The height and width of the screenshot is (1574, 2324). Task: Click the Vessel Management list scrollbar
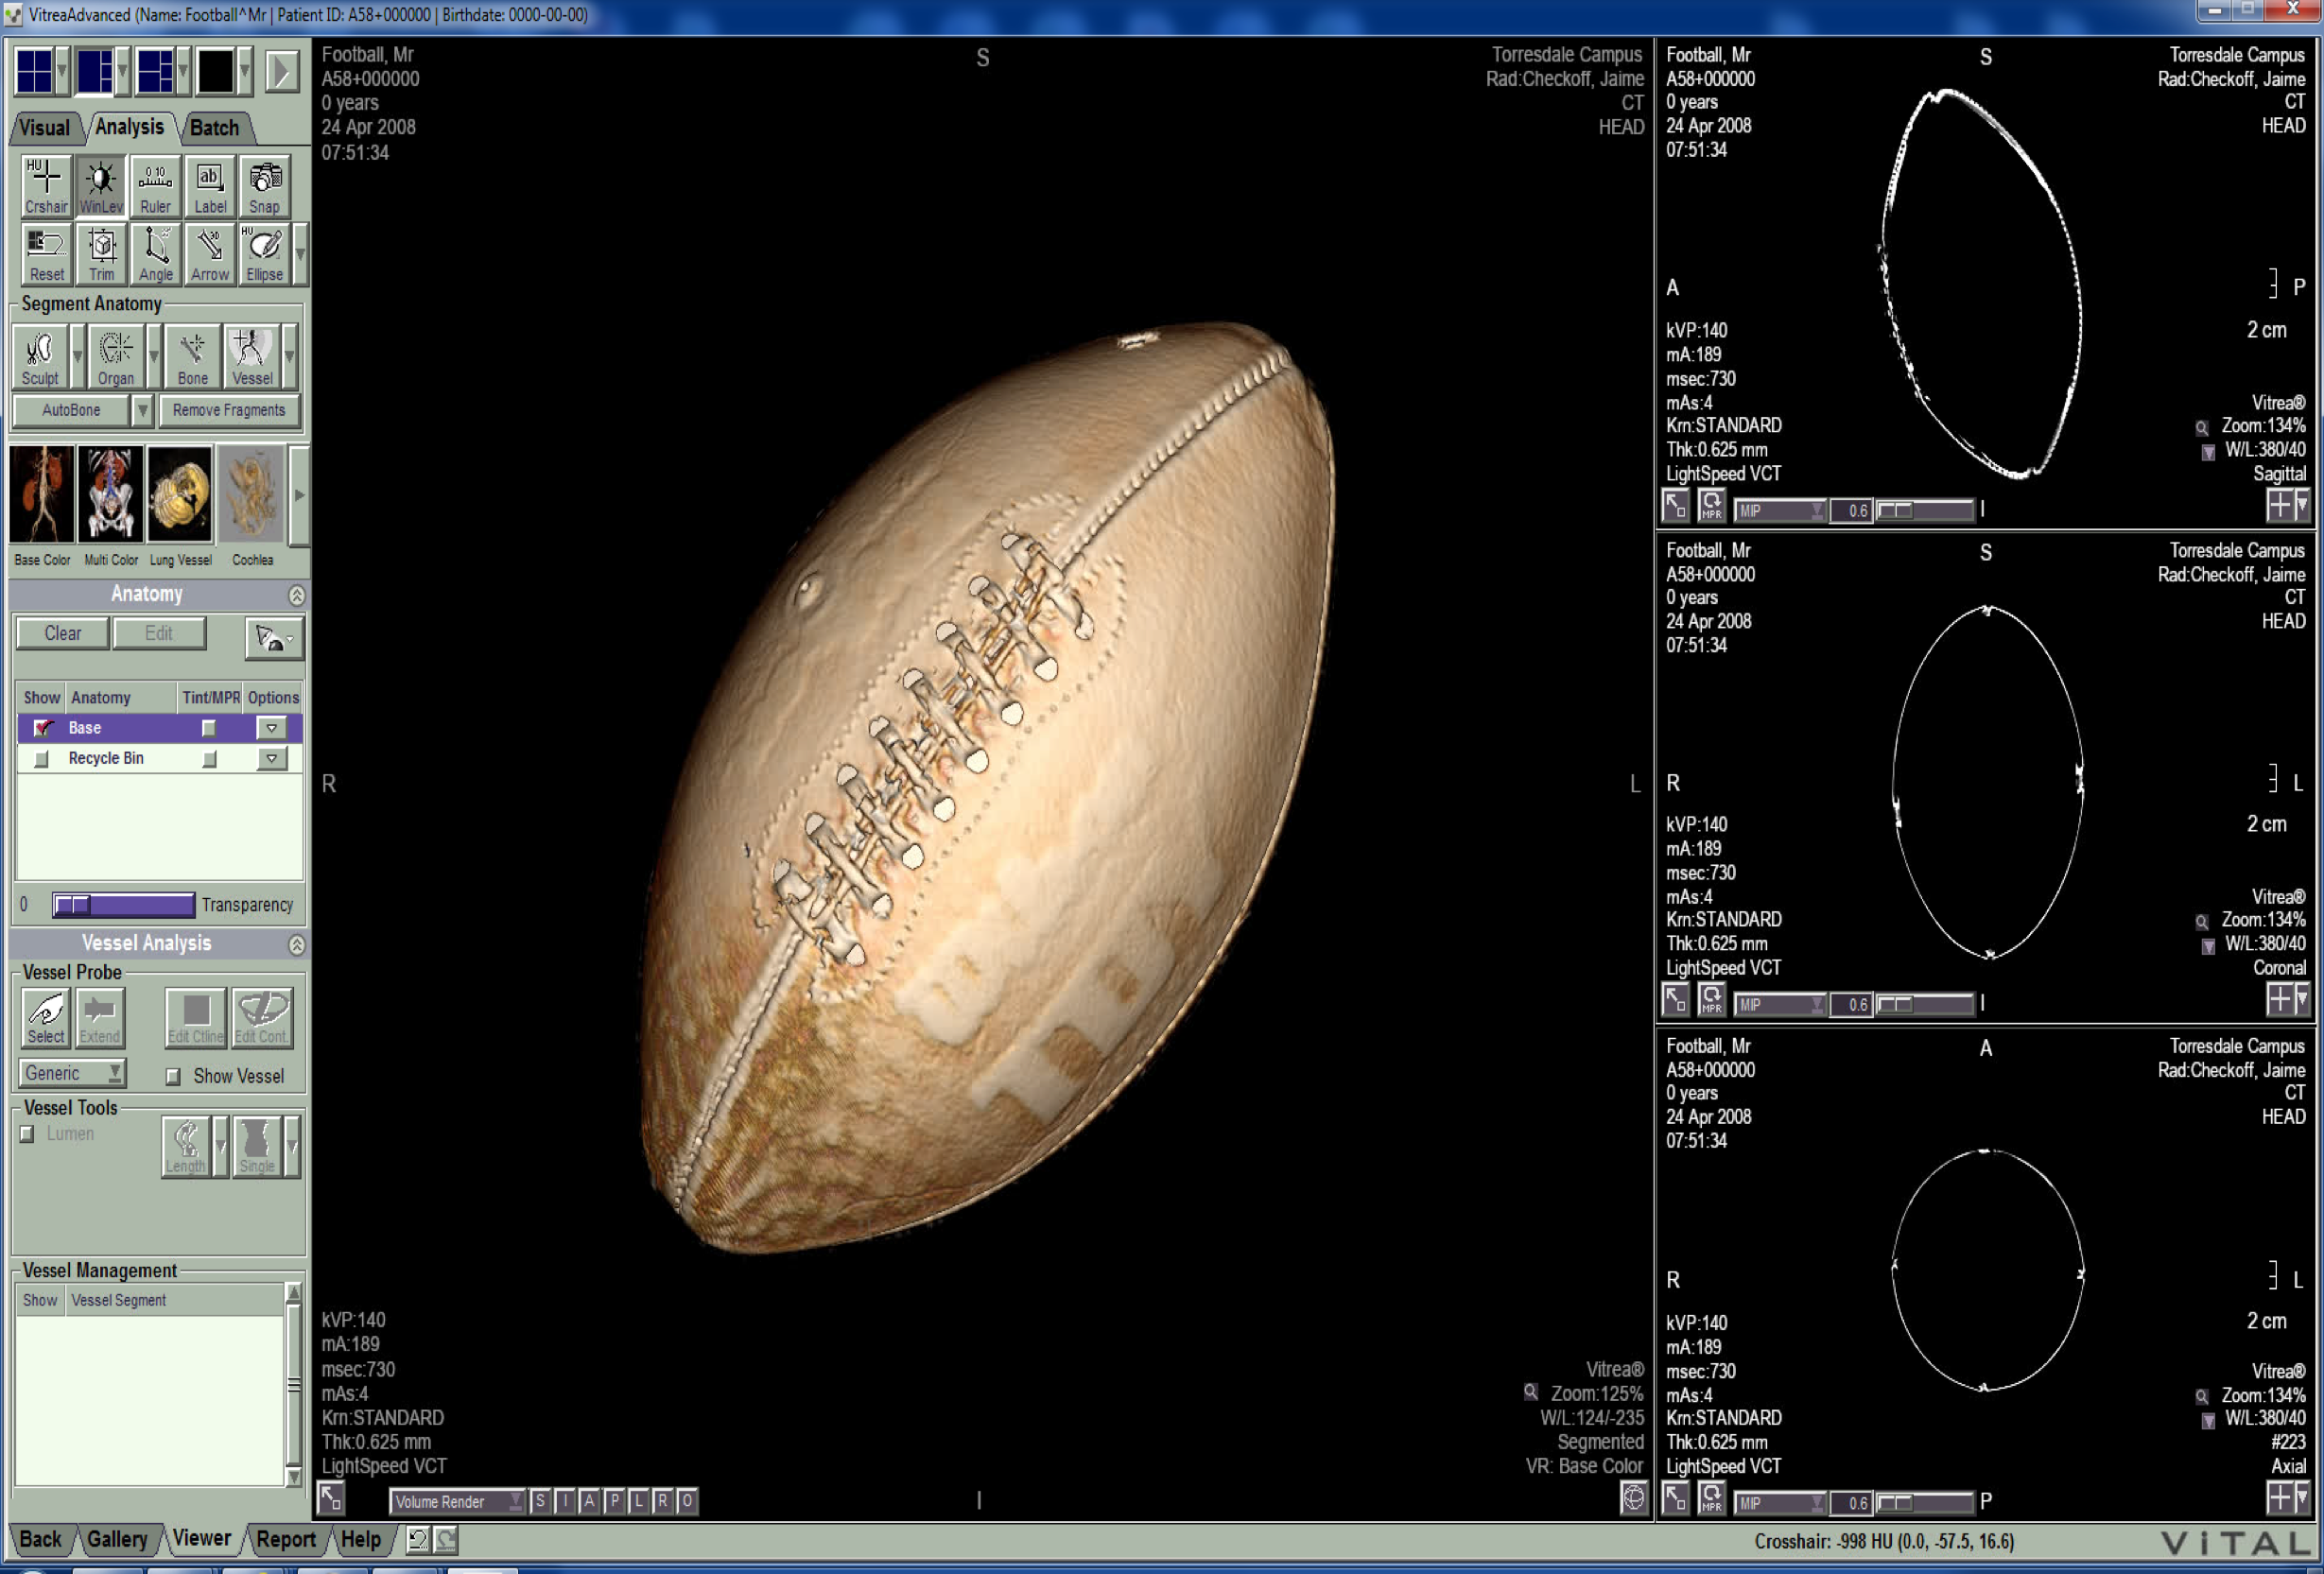pos(293,1385)
